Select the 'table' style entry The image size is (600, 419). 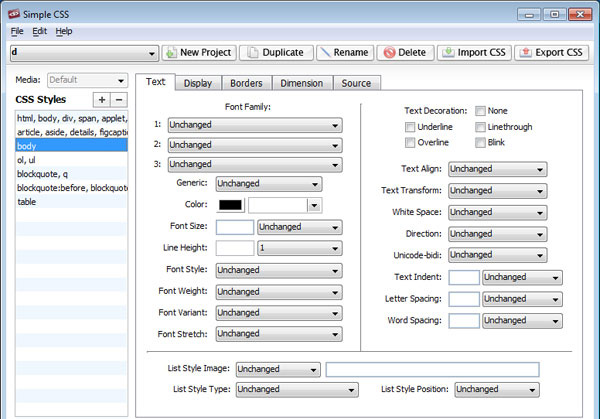click(72, 202)
